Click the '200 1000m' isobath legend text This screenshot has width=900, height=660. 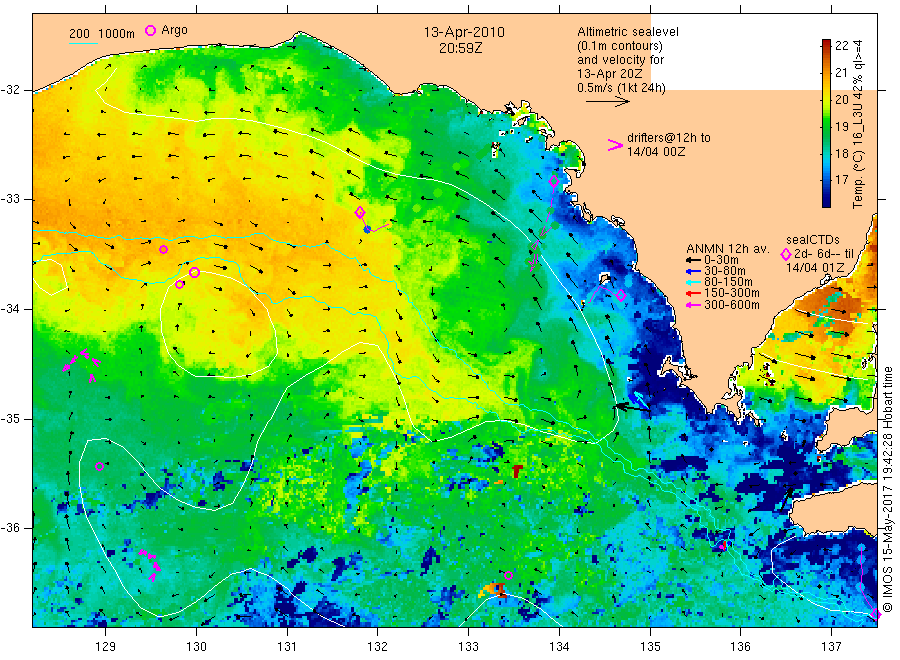click(x=102, y=34)
